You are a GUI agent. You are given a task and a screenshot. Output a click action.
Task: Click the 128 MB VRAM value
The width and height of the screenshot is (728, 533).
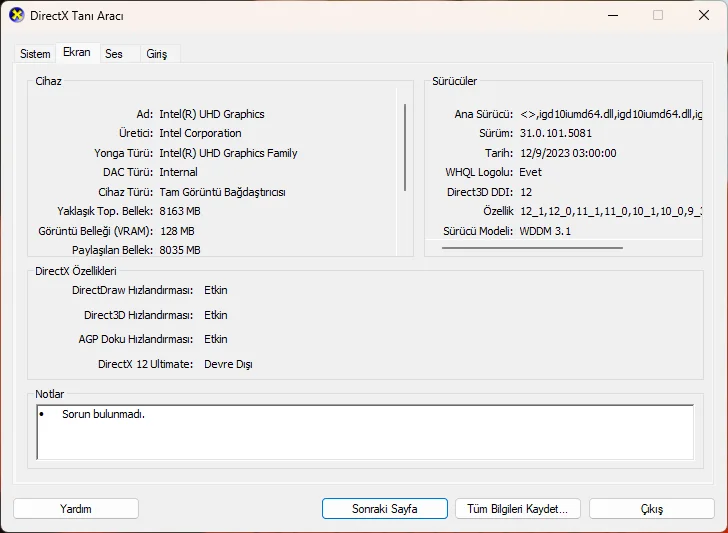[x=177, y=231]
